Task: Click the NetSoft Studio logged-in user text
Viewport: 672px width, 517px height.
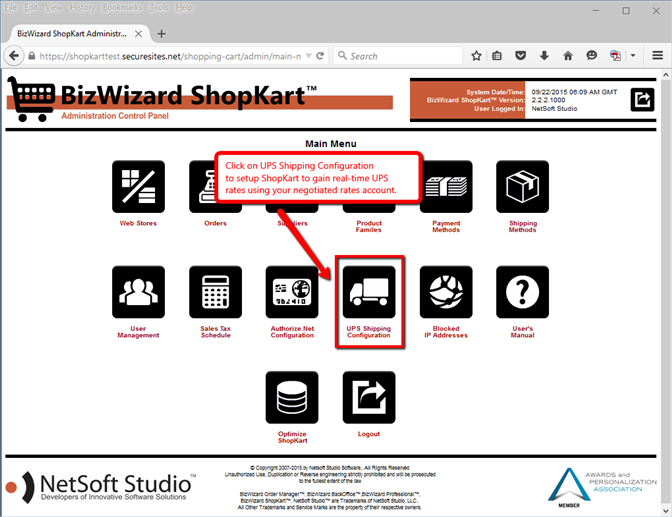Action: coord(554,109)
